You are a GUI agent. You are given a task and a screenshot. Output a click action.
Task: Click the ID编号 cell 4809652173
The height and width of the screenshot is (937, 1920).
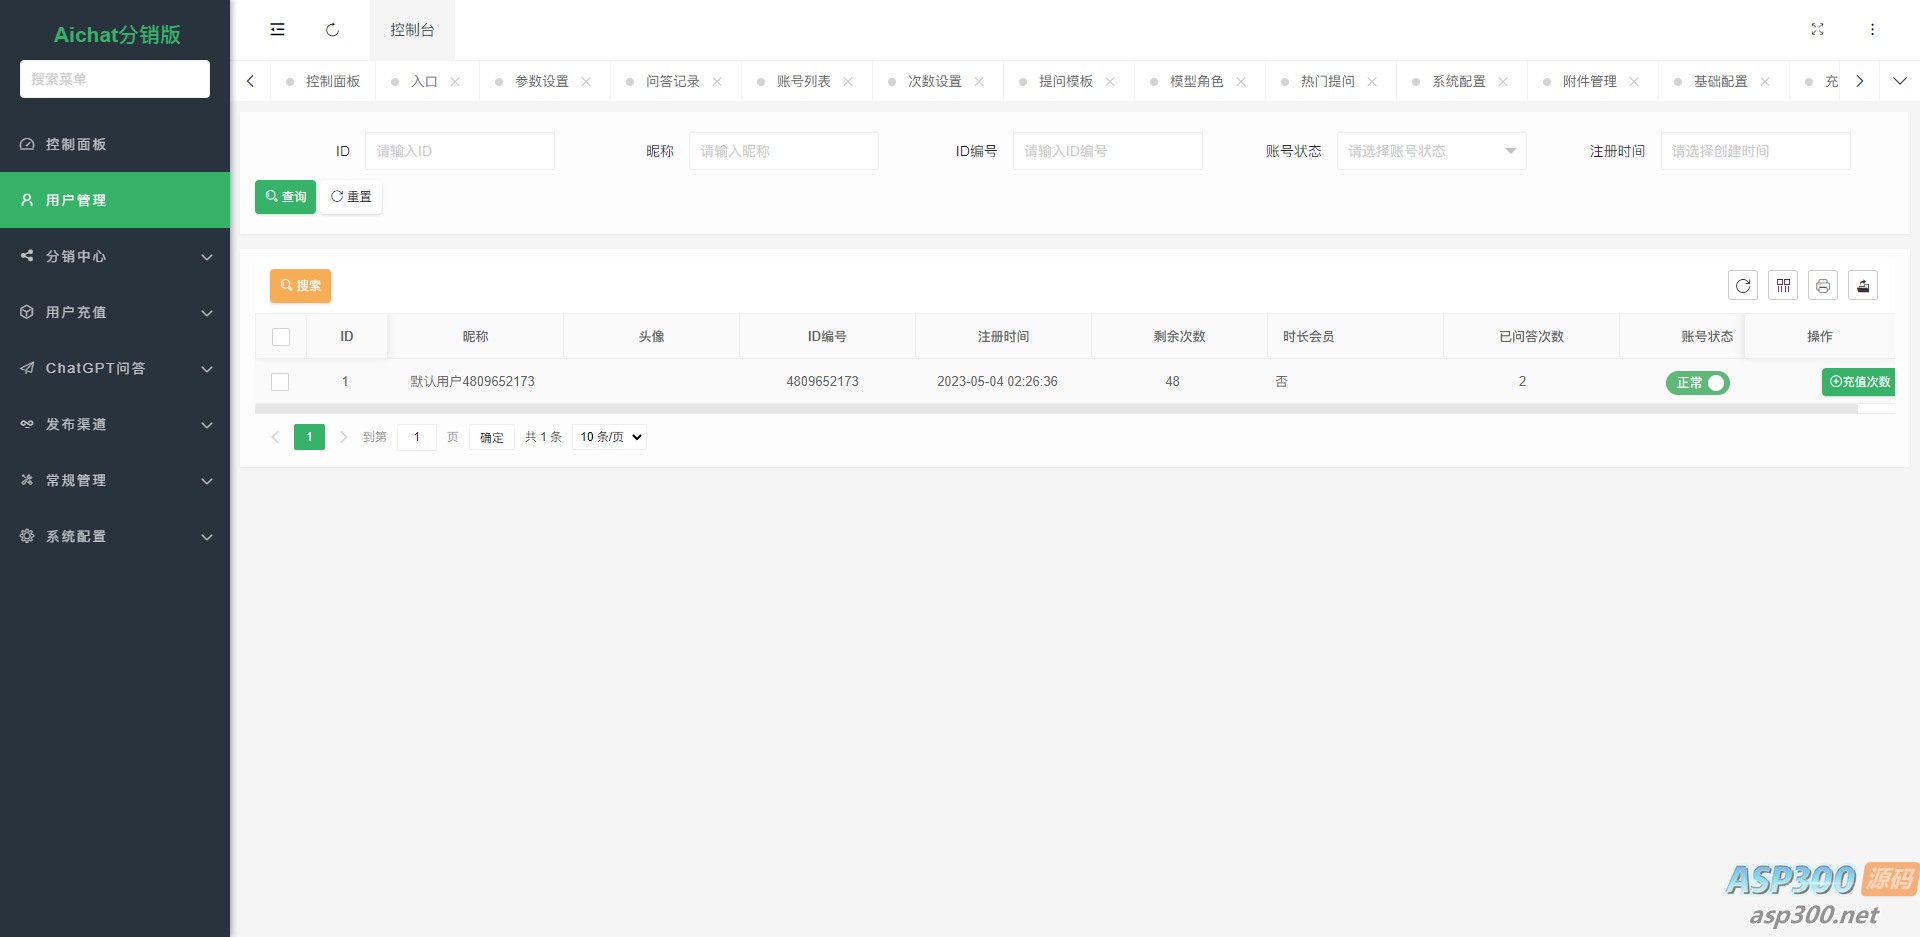point(822,382)
